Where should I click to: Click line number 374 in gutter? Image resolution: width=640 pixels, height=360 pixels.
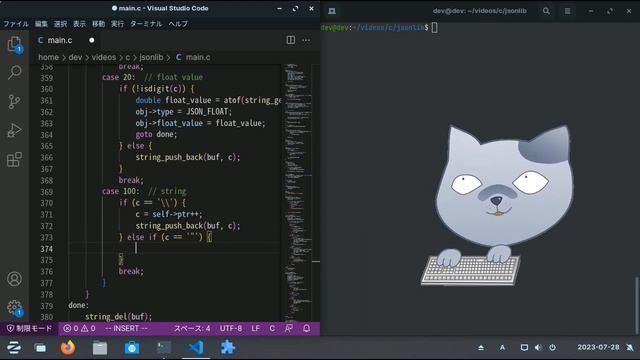pyautogui.click(x=47, y=249)
